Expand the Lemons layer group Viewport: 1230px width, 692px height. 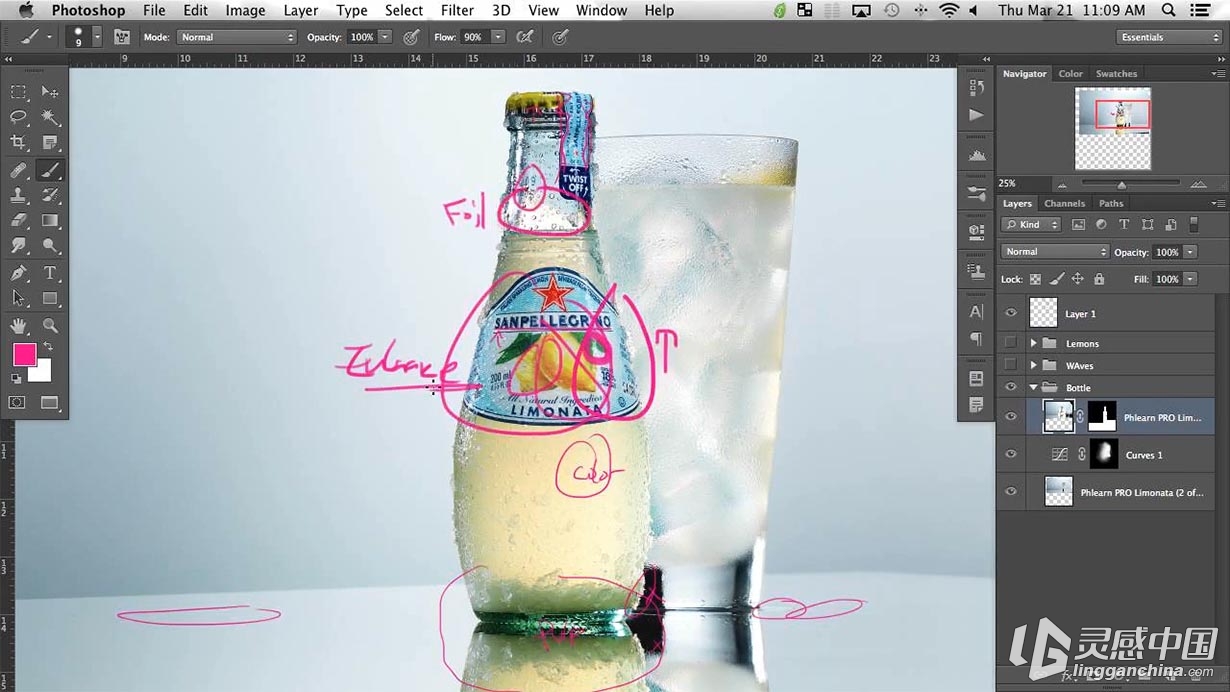click(x=1033, y=343)
